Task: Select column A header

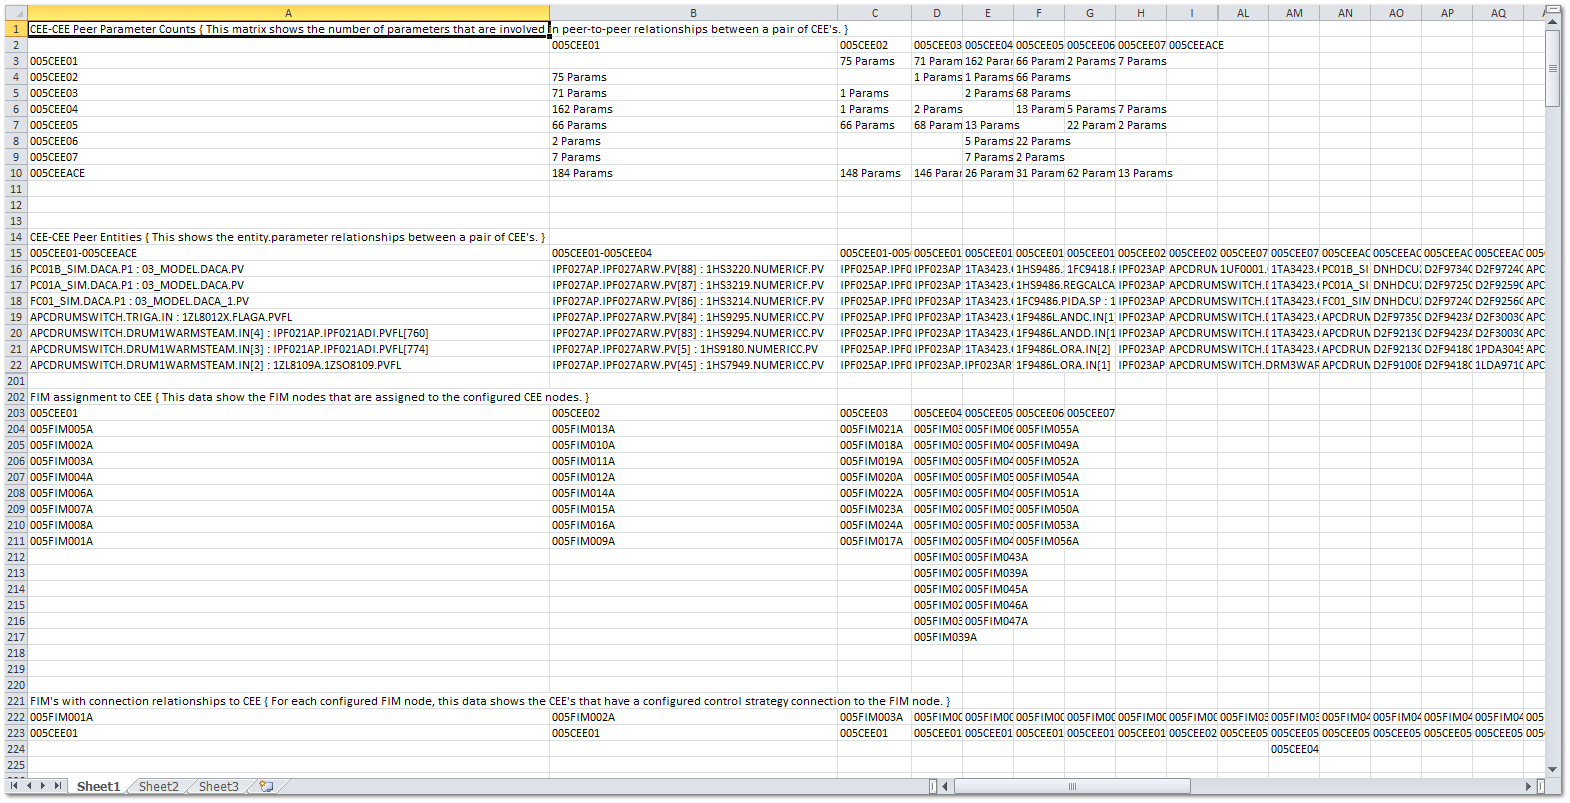Action: tap(288, 13)
